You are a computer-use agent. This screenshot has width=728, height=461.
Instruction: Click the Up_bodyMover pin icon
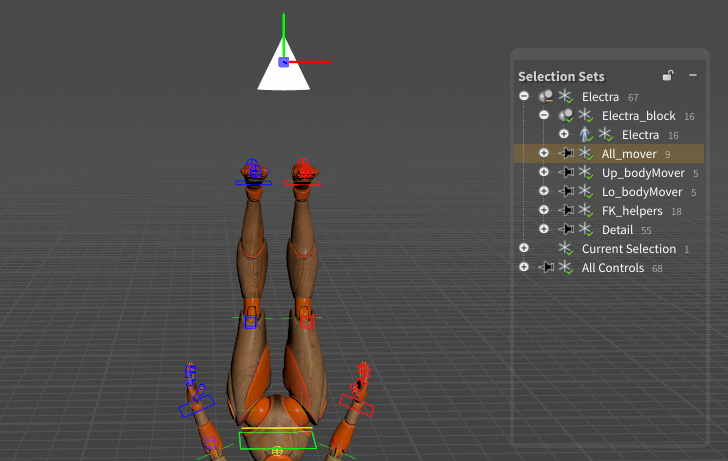[566, 172]
